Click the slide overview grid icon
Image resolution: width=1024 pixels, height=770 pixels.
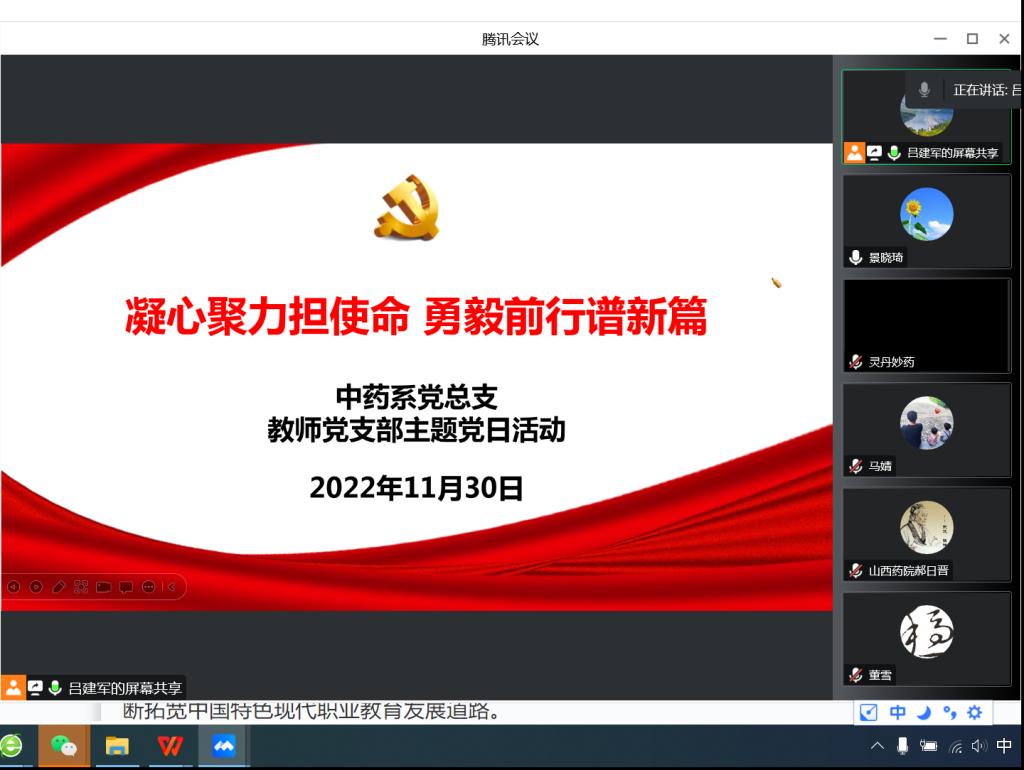(81, 587)
